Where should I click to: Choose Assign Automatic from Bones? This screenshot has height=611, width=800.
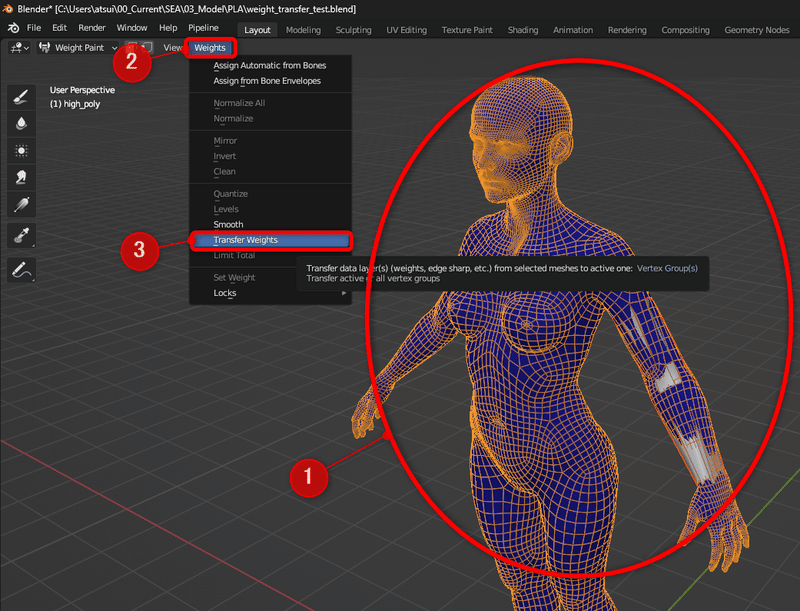270,65
